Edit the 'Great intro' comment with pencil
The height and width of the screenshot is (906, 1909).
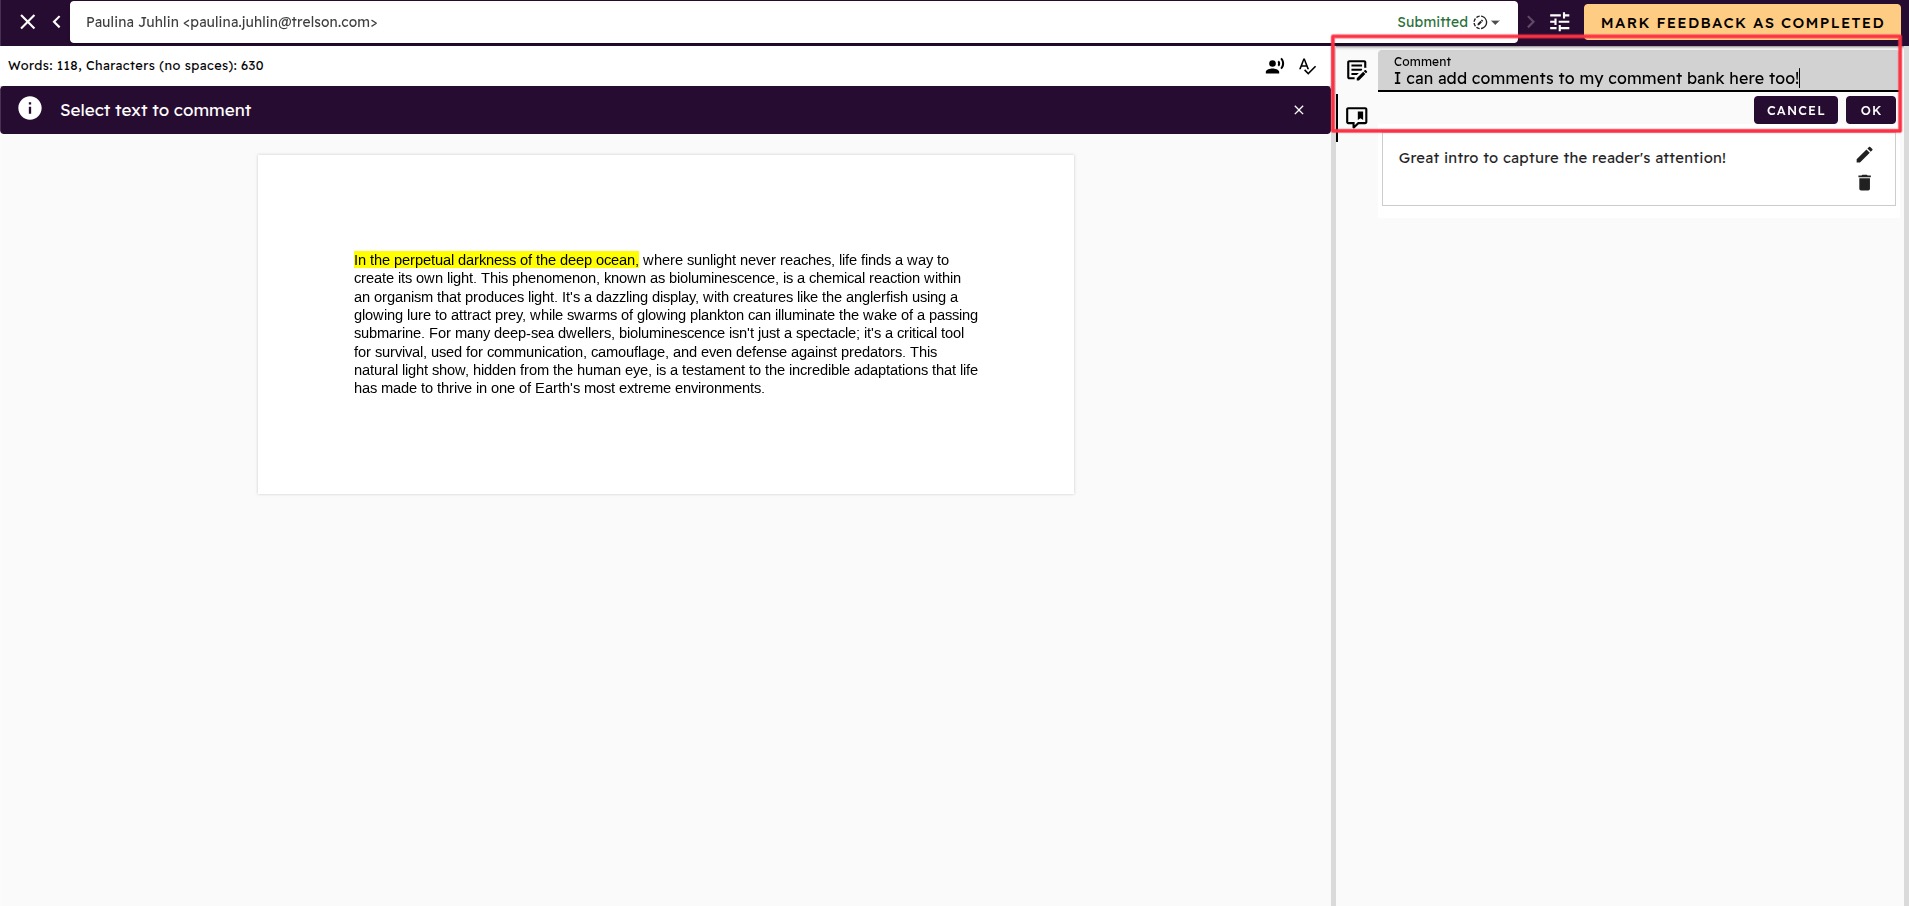tap(1864, 155)
